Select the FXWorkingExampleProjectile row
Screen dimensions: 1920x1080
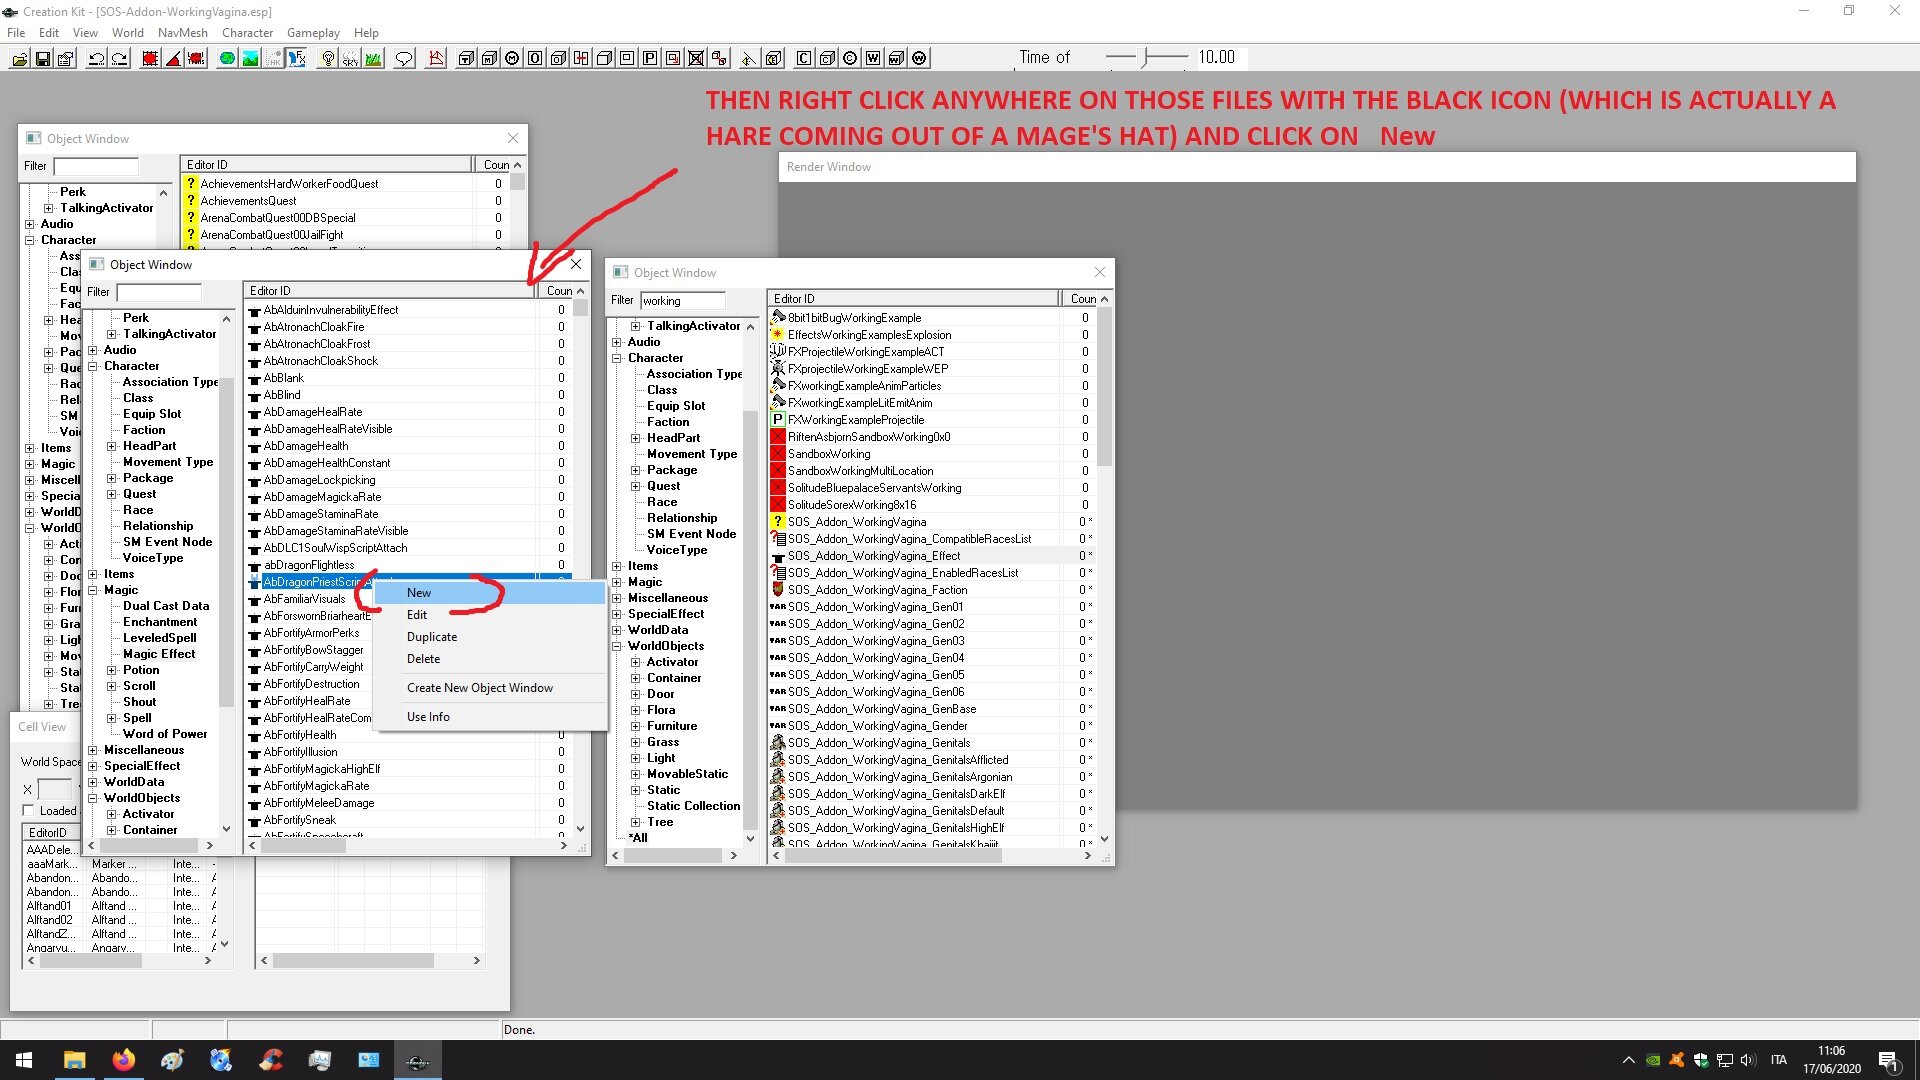932,420
